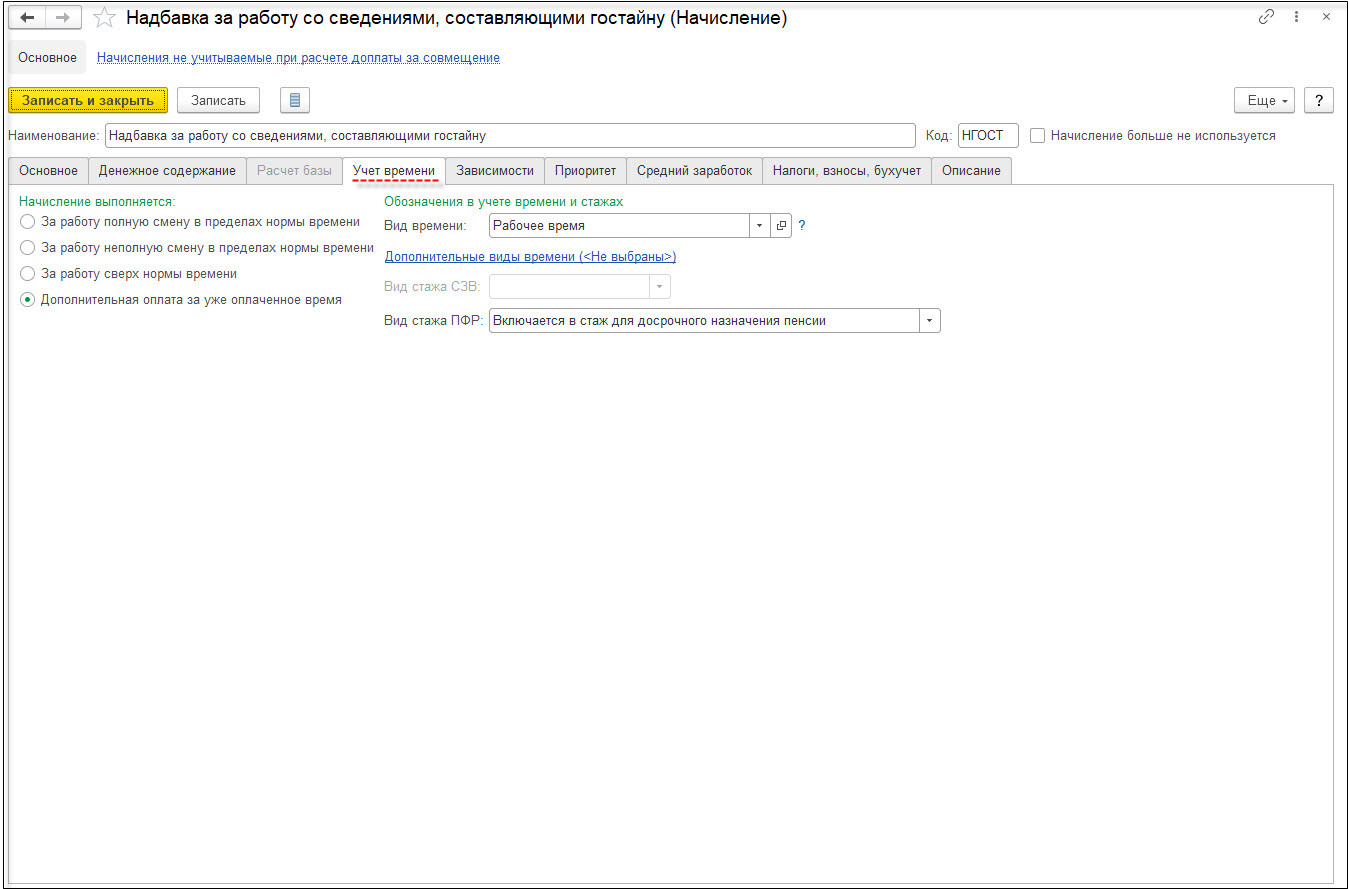Click the Вид стажа ПФР field
1348x889 pixels.
point(704,321)
